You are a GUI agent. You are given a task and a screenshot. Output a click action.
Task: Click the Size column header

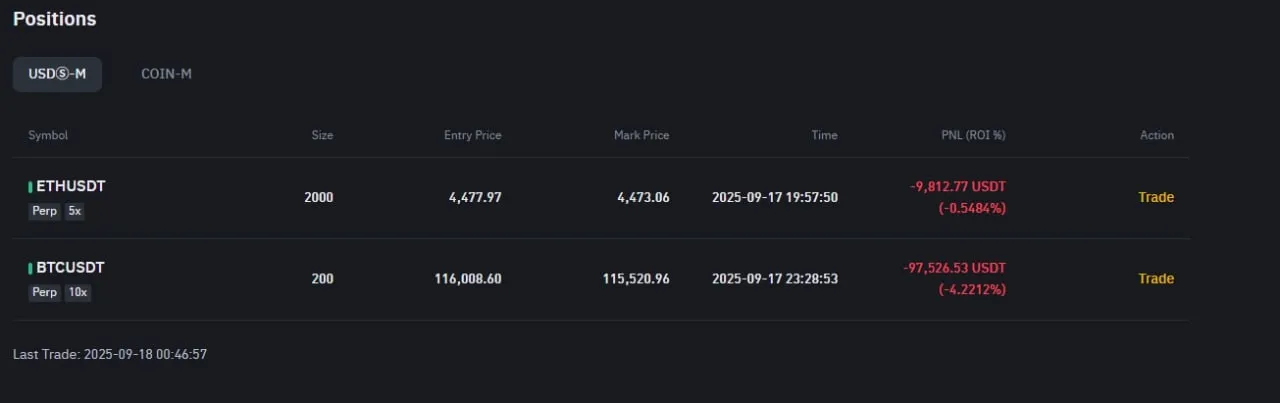click(322, 135)
